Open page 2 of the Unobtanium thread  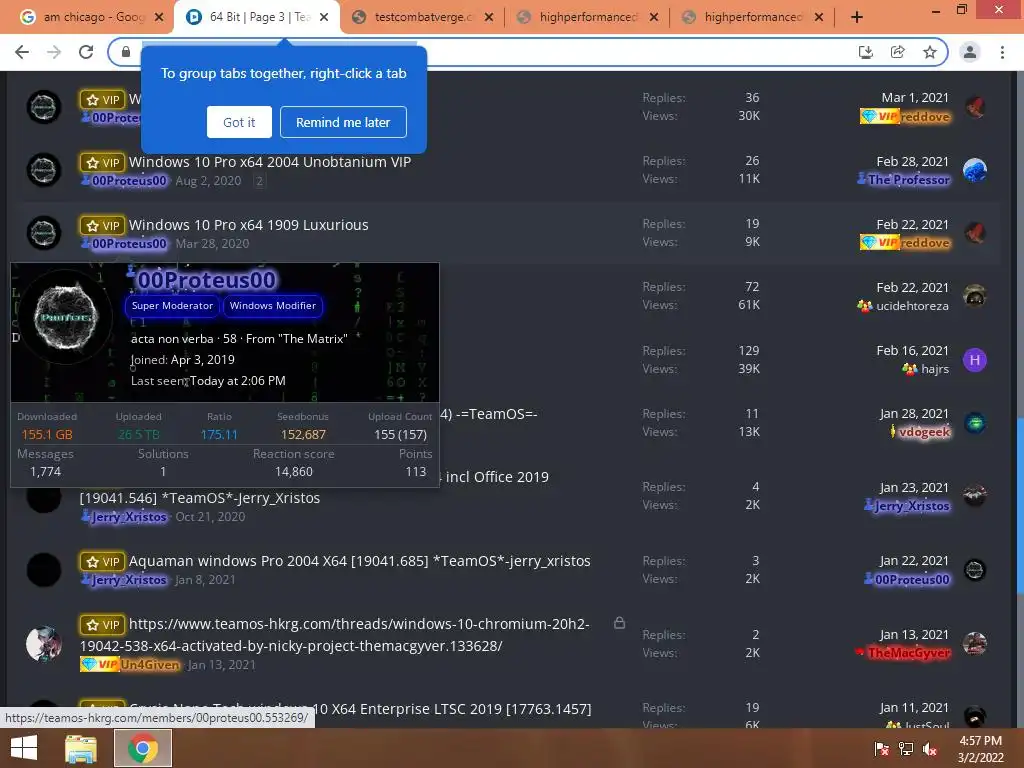tap(259, 181)
